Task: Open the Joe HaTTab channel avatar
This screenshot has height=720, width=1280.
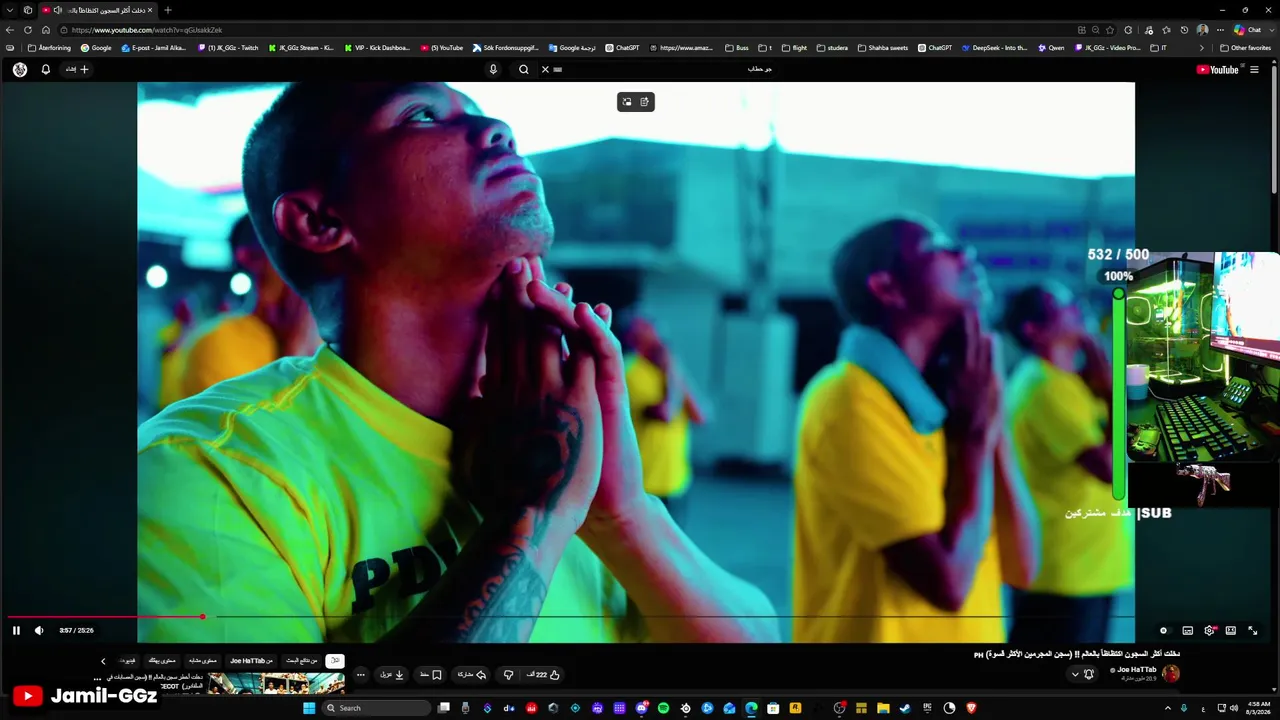Action: click(x=1171, y=674)
